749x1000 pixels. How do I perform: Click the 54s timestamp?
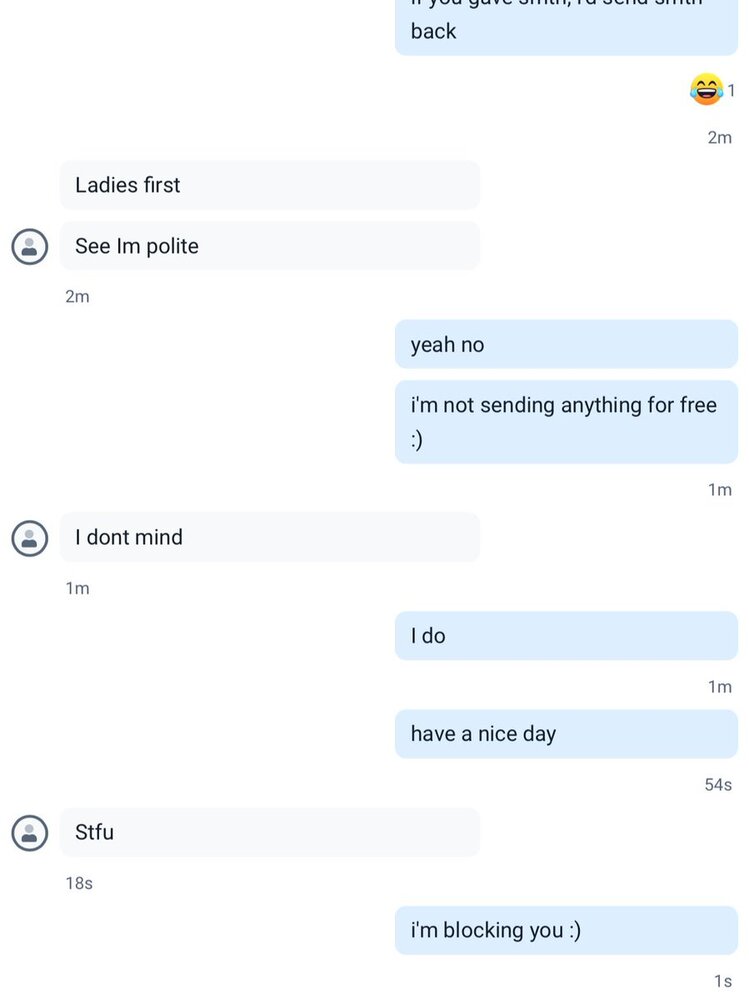[x=718, y=785]
